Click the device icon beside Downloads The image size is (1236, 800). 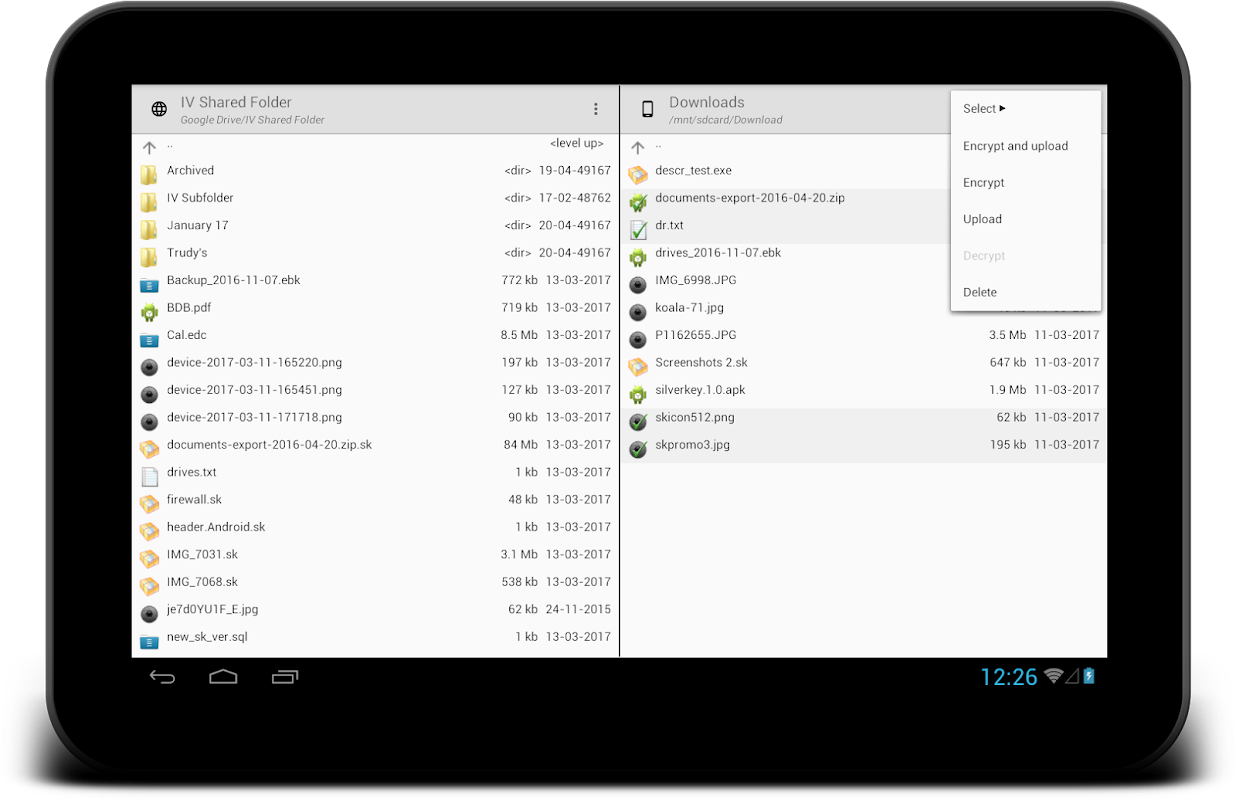647,109
